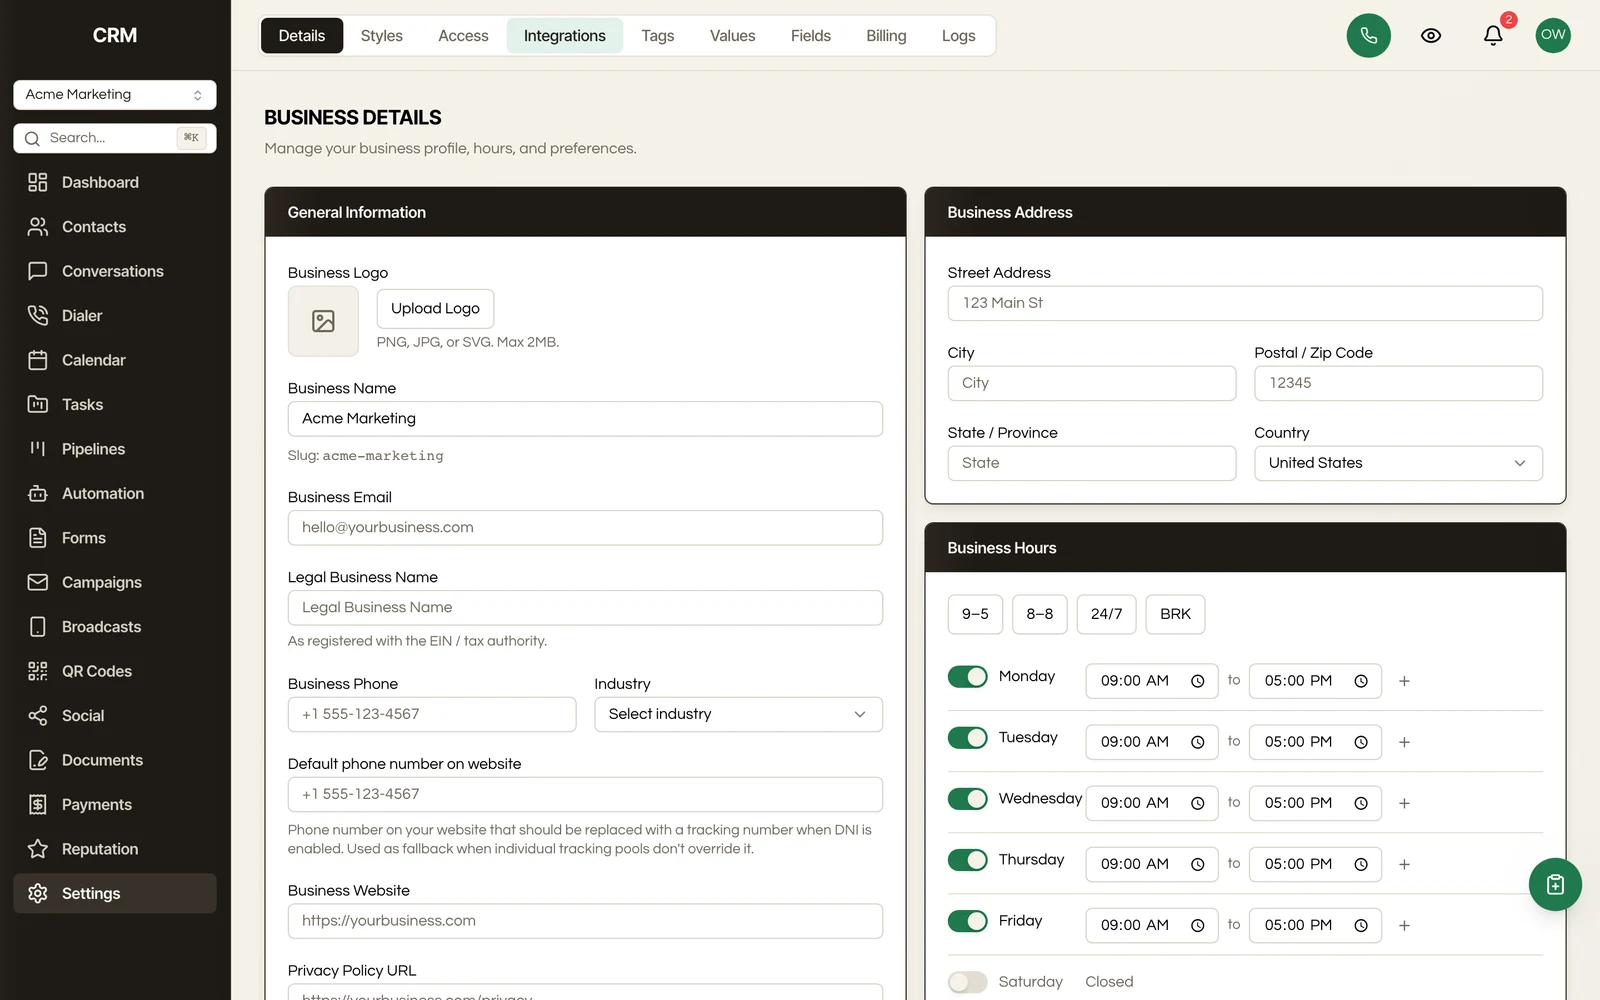Open the Country dropdown
The width and height of the screenshot is (1600, 1000).
[x=1398, y=463]
